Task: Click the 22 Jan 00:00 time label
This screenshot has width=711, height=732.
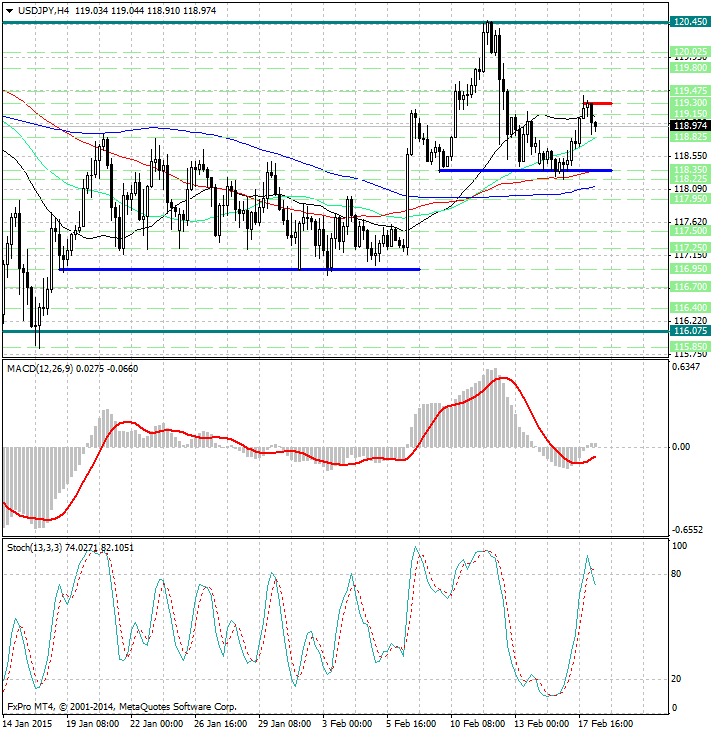Action: coord(156,724)
